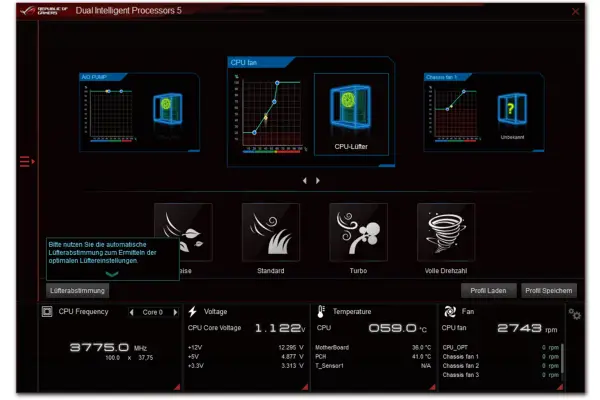Open the monitor settings gear icon
This screenshot has height=400, width=600.
click(x=574, y=314)
